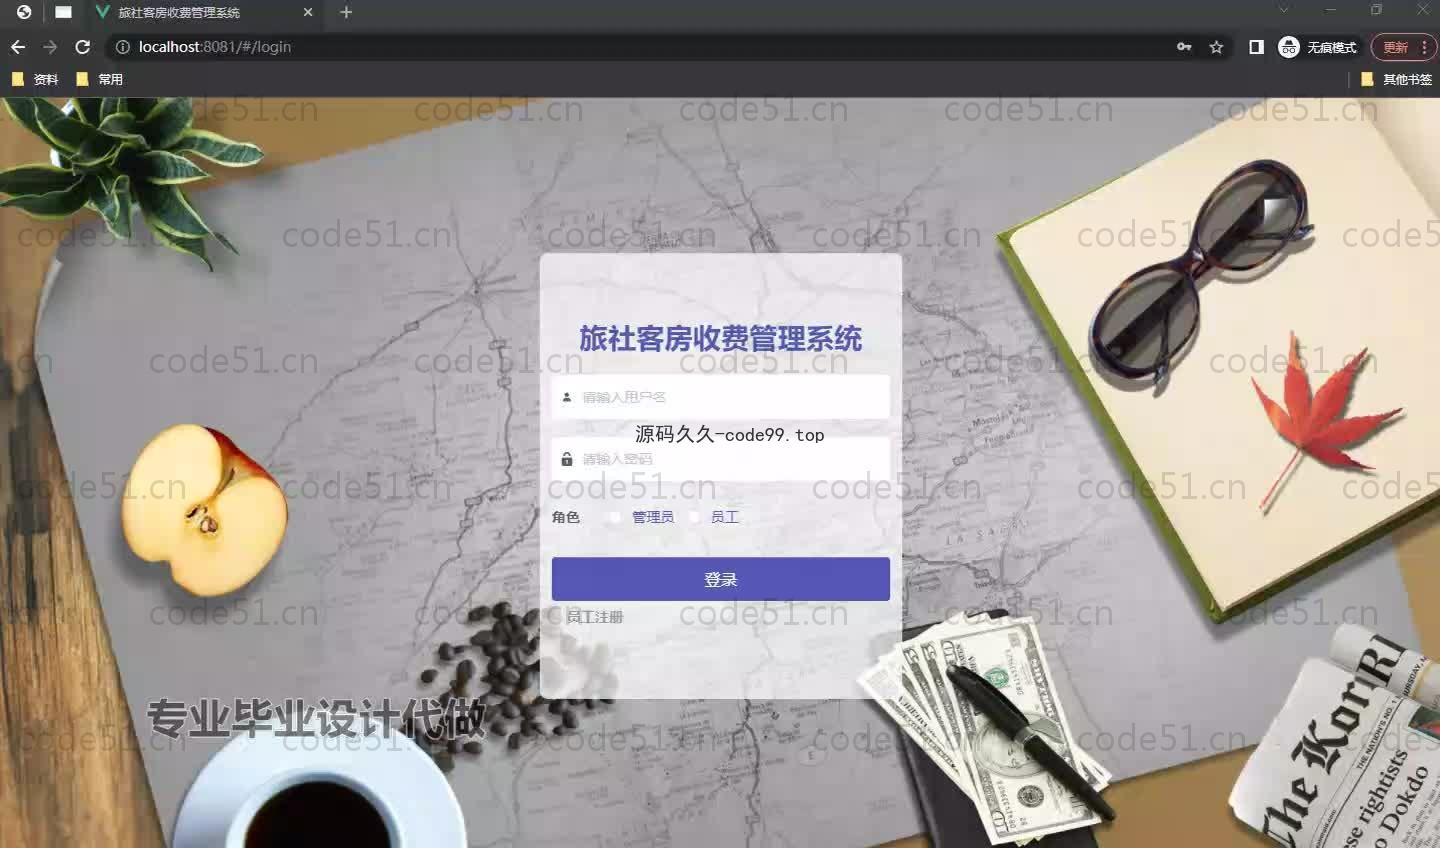
Task: Click the globe icon at the top-left of window
Action: [x=23, y=12]
